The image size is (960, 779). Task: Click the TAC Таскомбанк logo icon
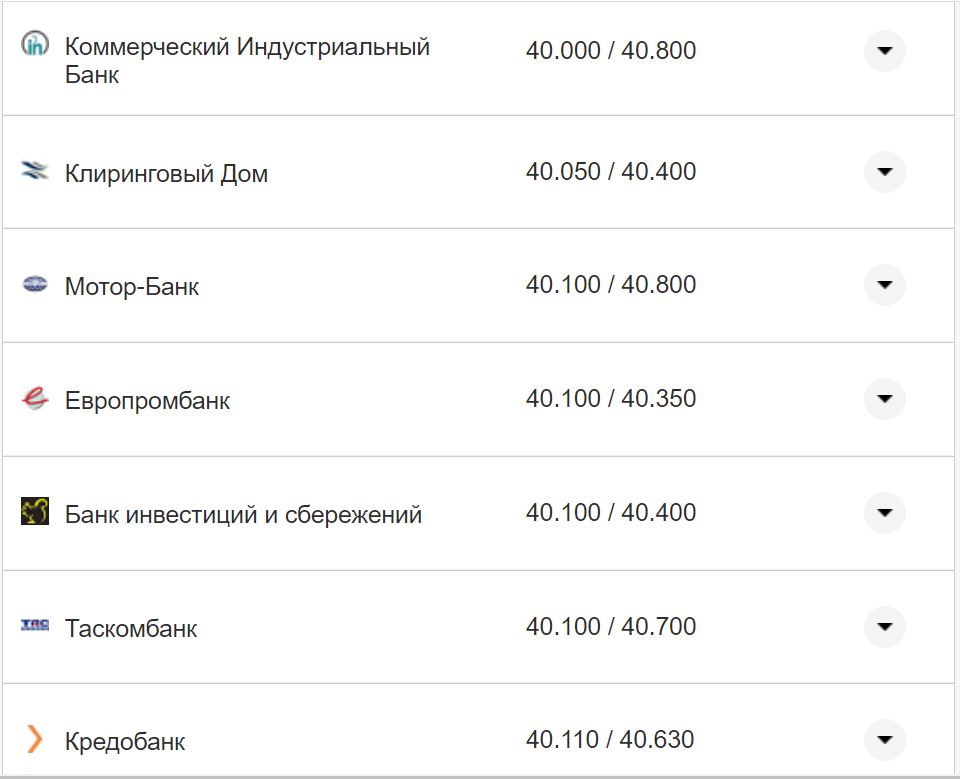tap(36, 626)
